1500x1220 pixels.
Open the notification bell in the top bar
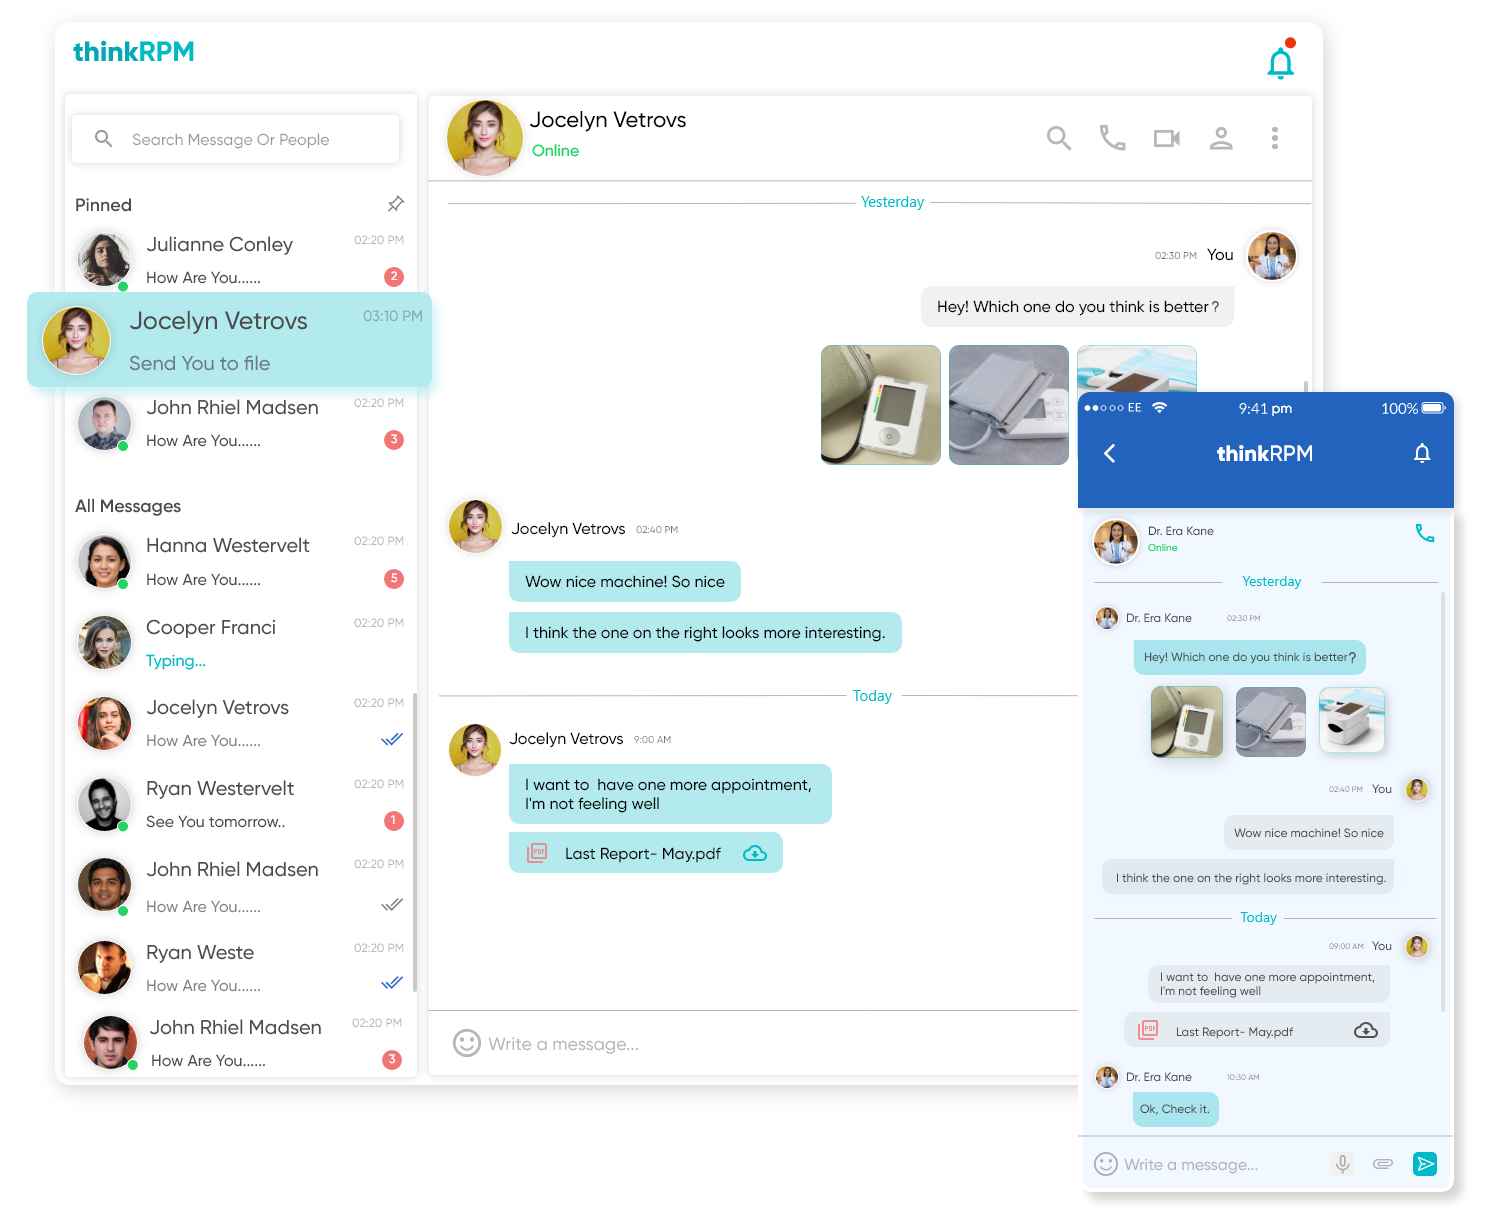[1281, 60]
